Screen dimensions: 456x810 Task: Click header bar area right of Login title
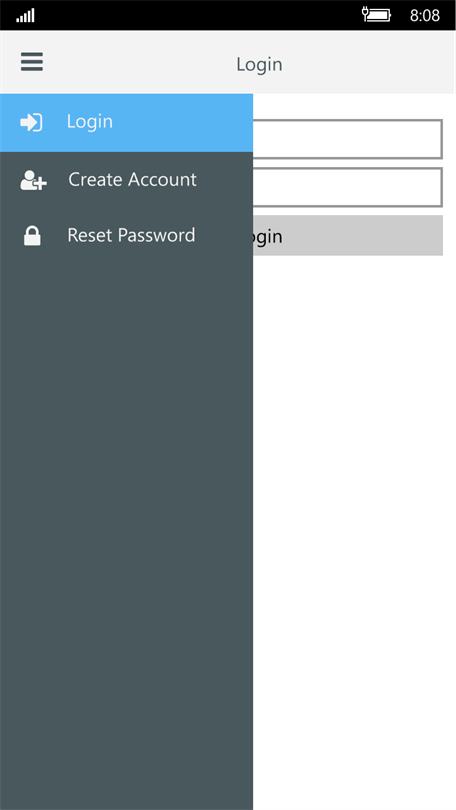[367, 63]
